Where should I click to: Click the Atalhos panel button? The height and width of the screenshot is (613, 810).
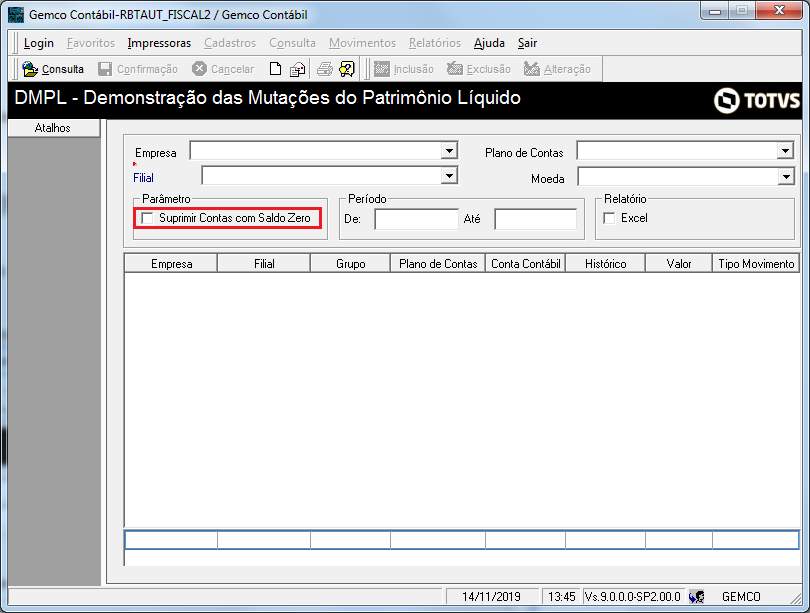53,128
